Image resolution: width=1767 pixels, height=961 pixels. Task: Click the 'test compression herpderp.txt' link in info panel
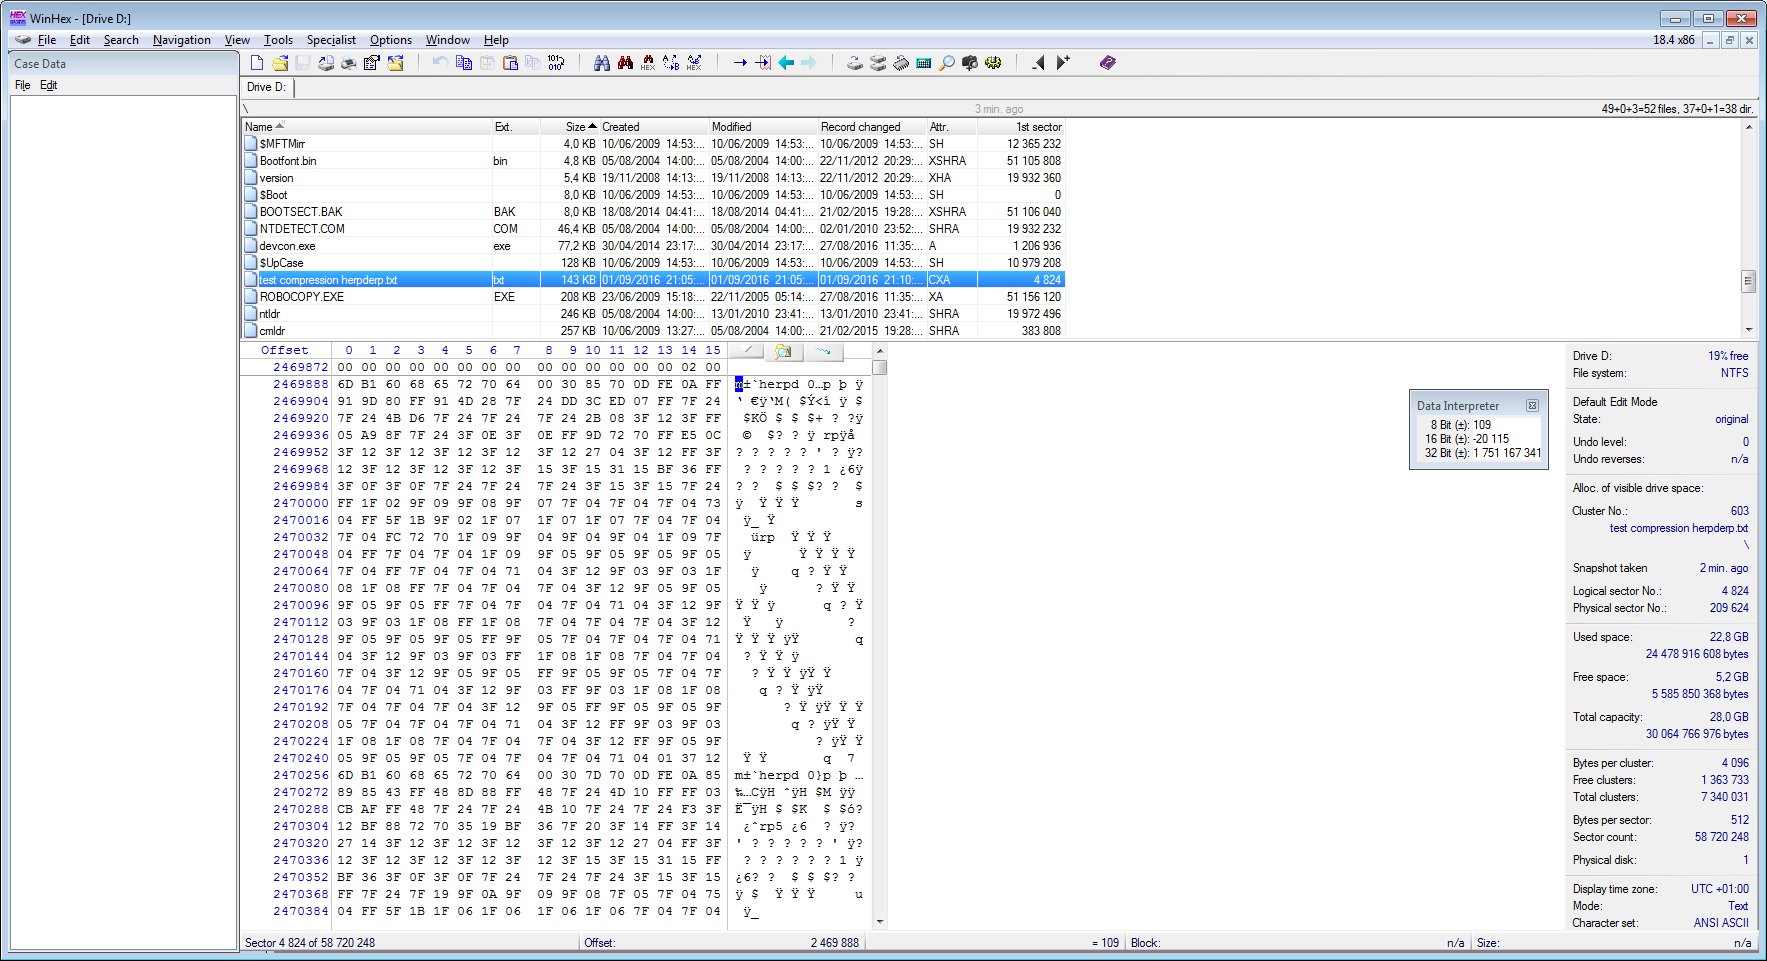pyautogui.click(x=1679, y=528)
